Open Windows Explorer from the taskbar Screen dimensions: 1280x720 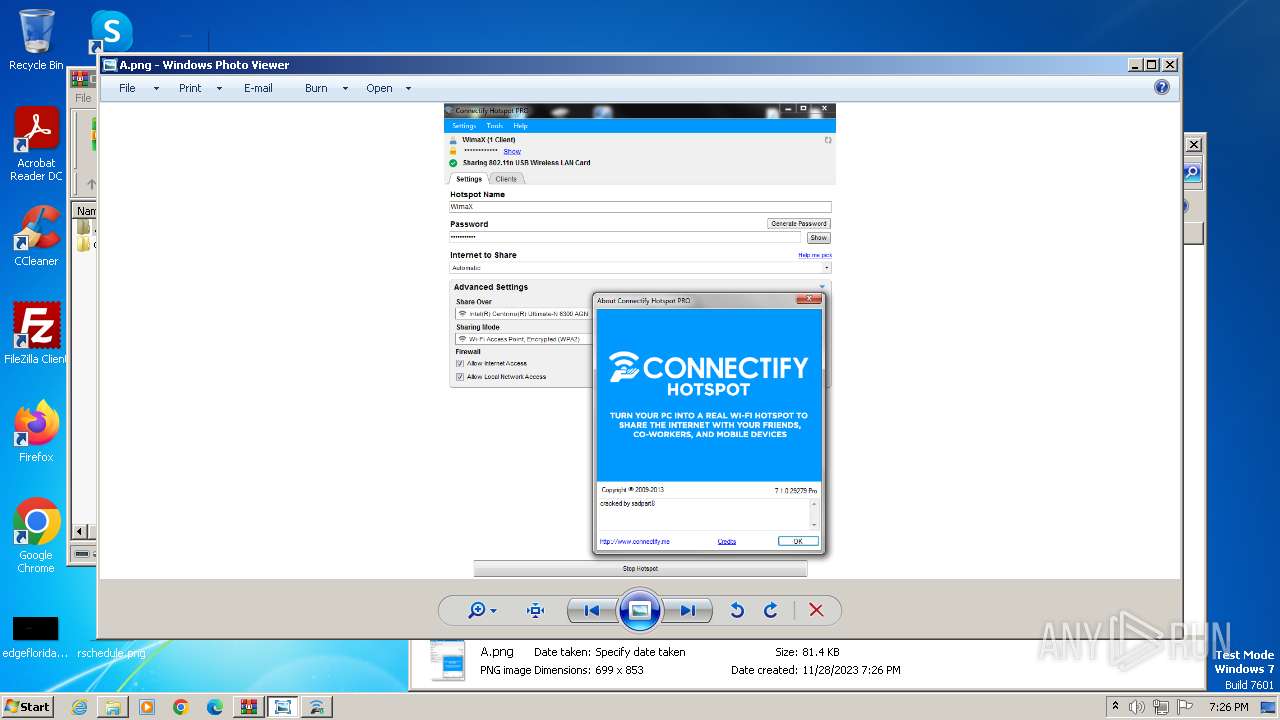click(113, 707)
